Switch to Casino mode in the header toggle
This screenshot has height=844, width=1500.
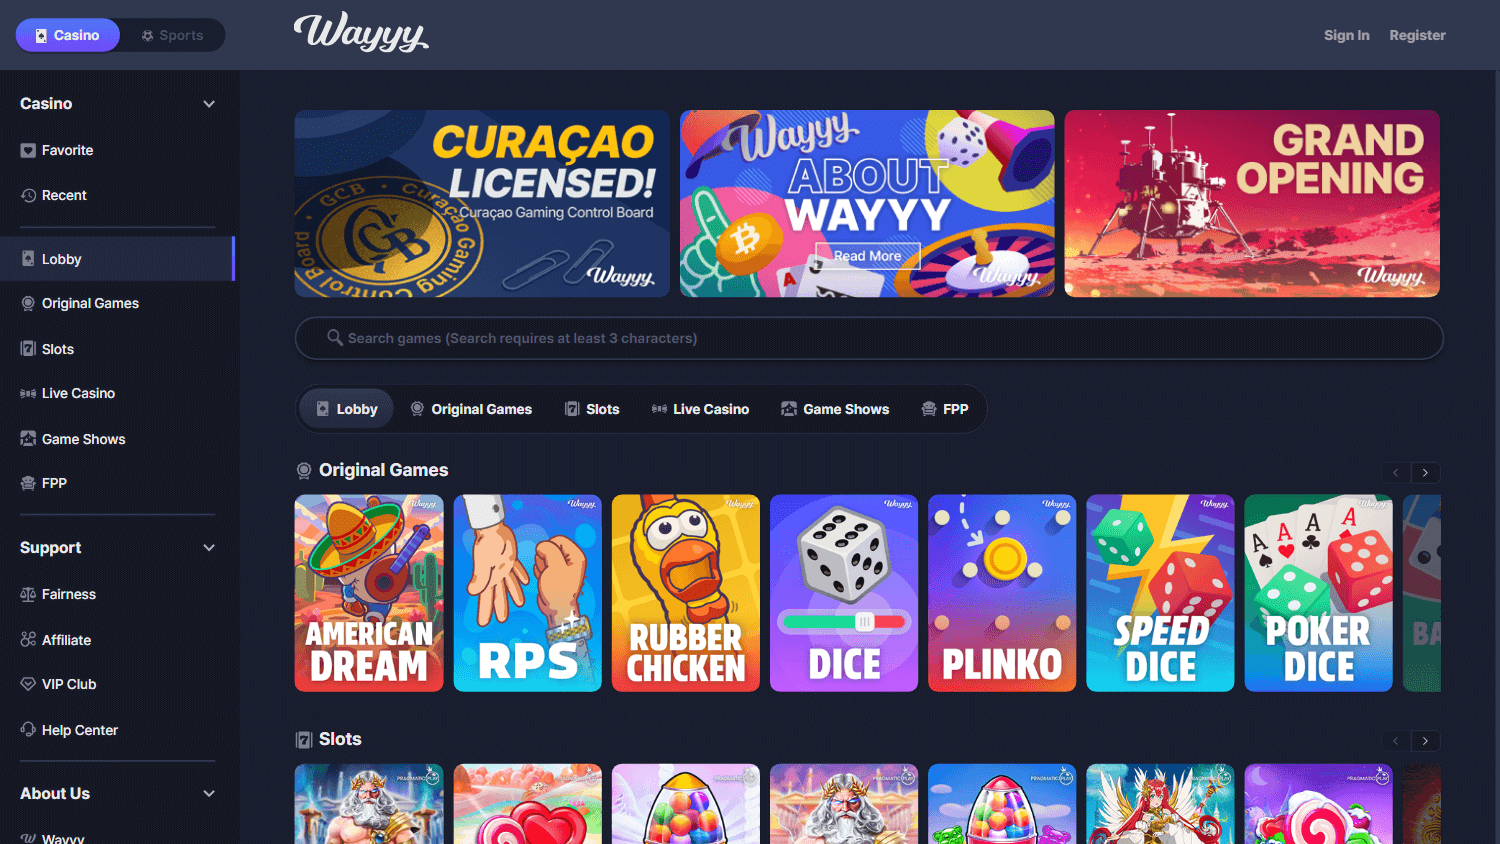68,35
